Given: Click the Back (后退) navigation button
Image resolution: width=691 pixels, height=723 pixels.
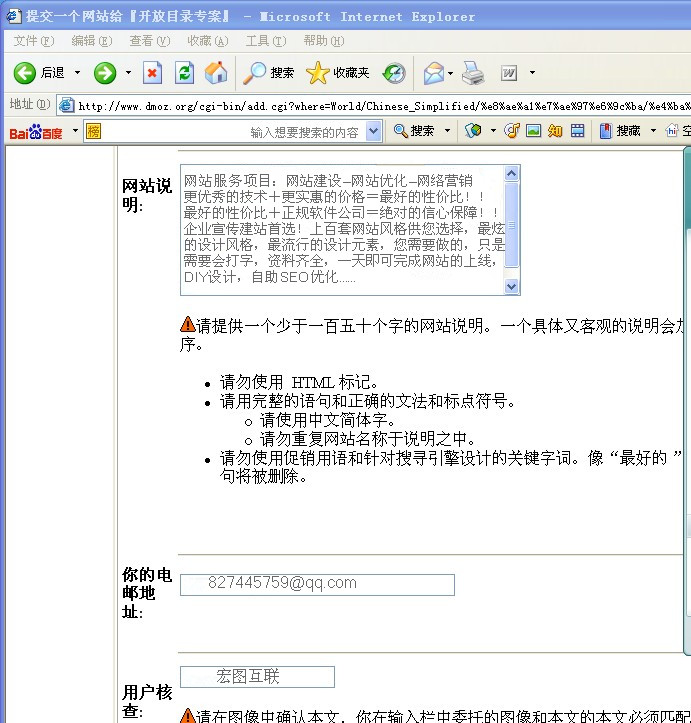Looking at the screenshot, I should tap(40, 73).
